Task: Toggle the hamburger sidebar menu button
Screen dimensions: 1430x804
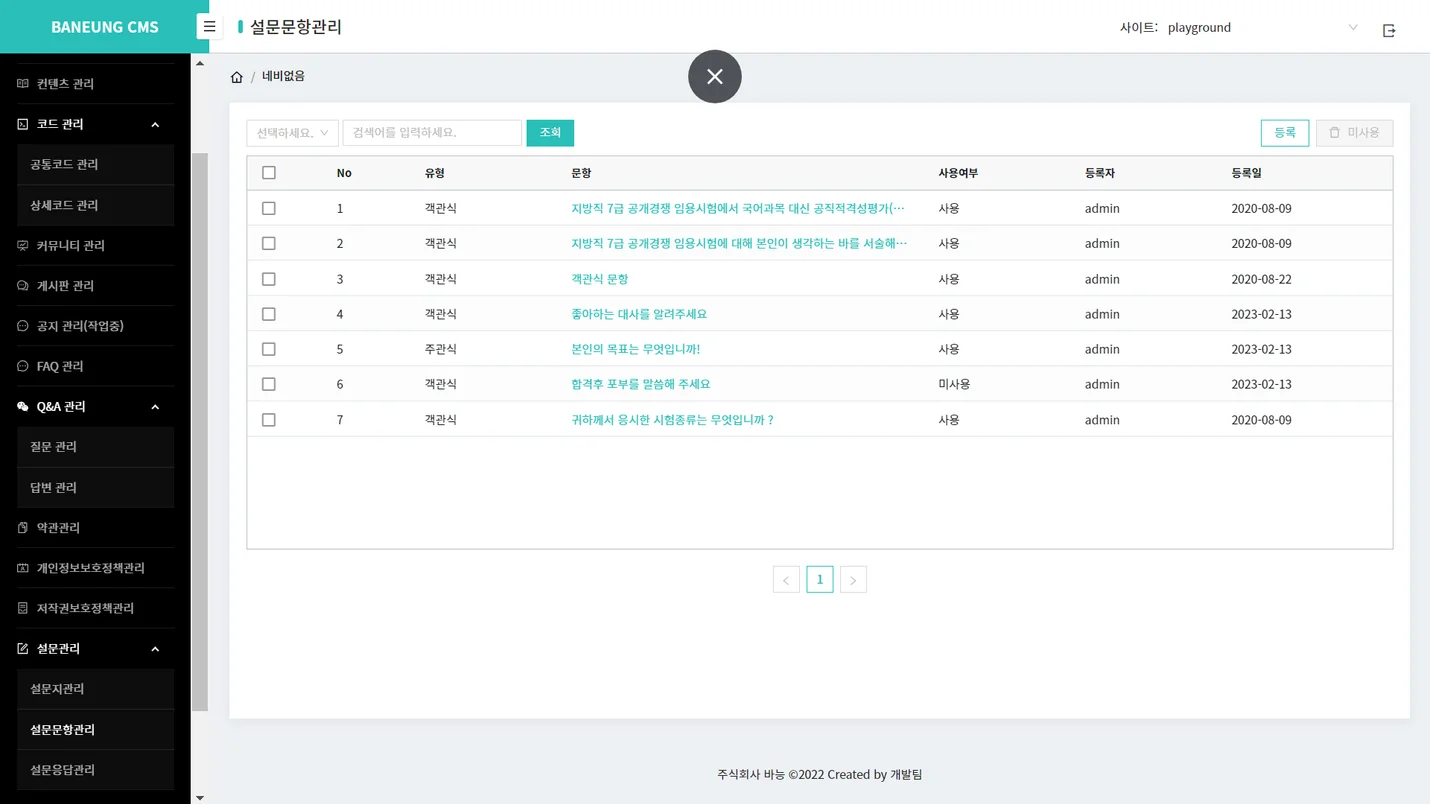Action: coord(209,27)
